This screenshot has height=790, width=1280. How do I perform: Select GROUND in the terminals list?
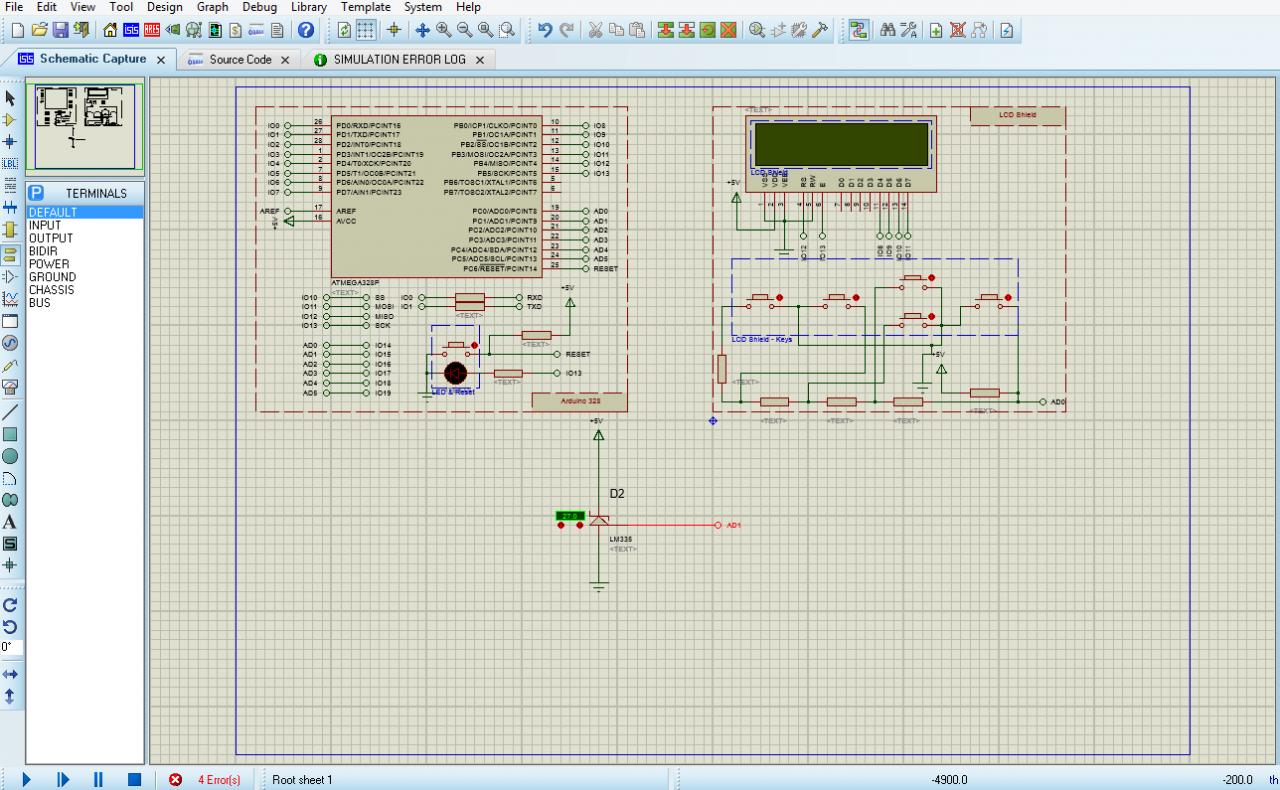tap(52, 277)
